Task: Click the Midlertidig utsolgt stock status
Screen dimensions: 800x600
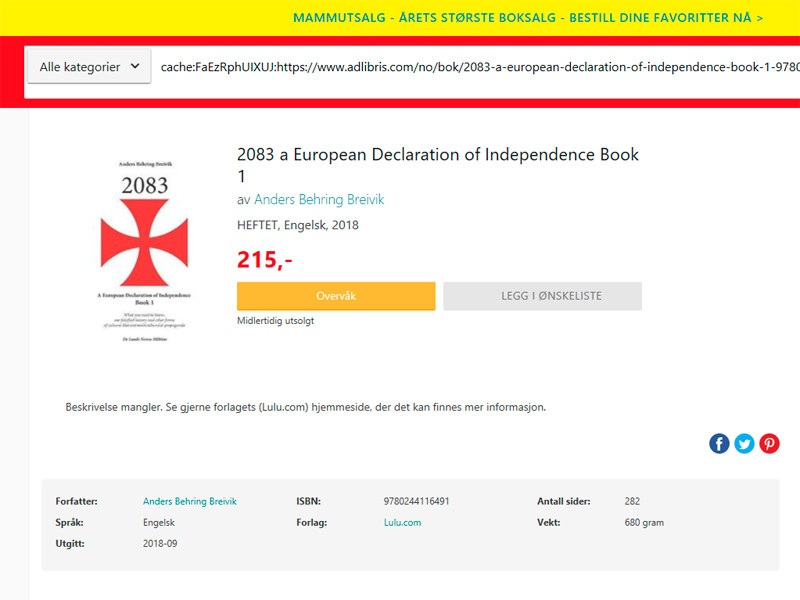Action: [x=275, y=321]
